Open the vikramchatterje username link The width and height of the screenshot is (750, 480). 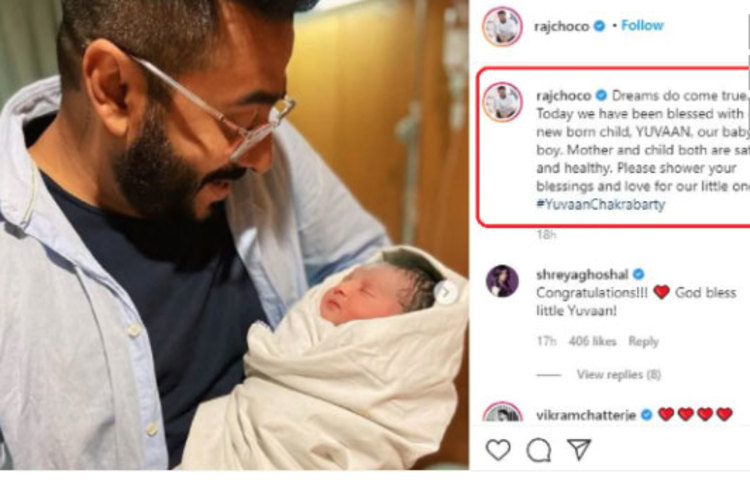[586, 415]
